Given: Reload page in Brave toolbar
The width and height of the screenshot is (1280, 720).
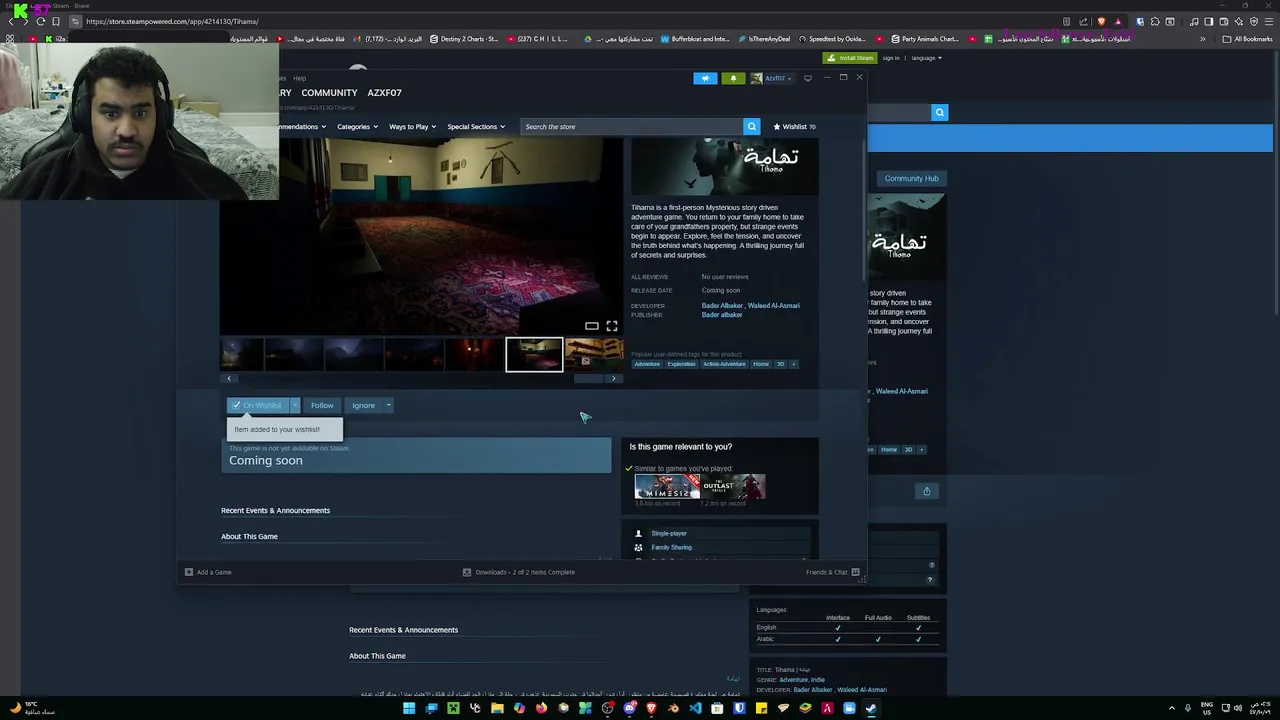Looking at the screenshot, I should (40, 21).
